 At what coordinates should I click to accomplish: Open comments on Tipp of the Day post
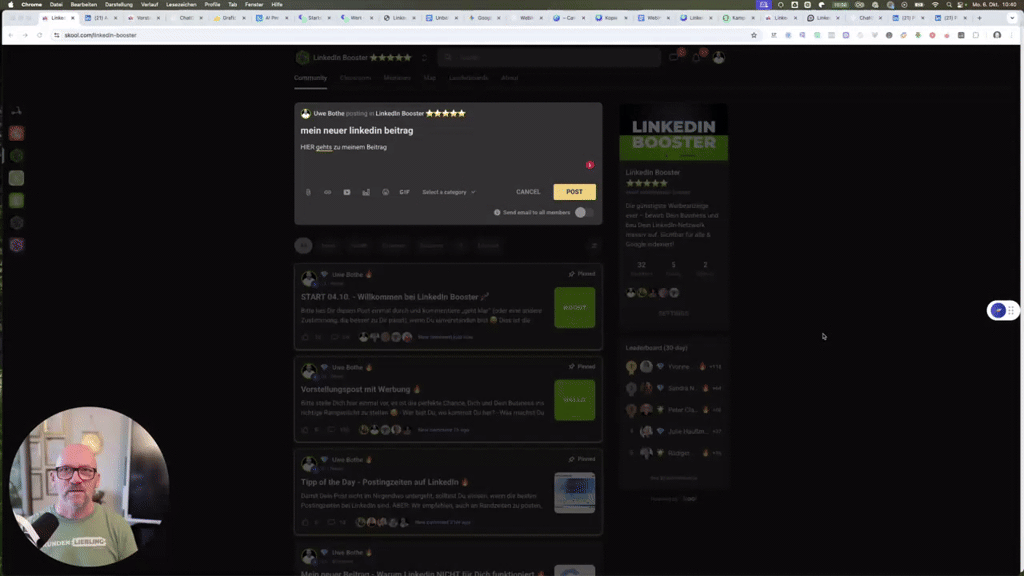coord(332,522)
